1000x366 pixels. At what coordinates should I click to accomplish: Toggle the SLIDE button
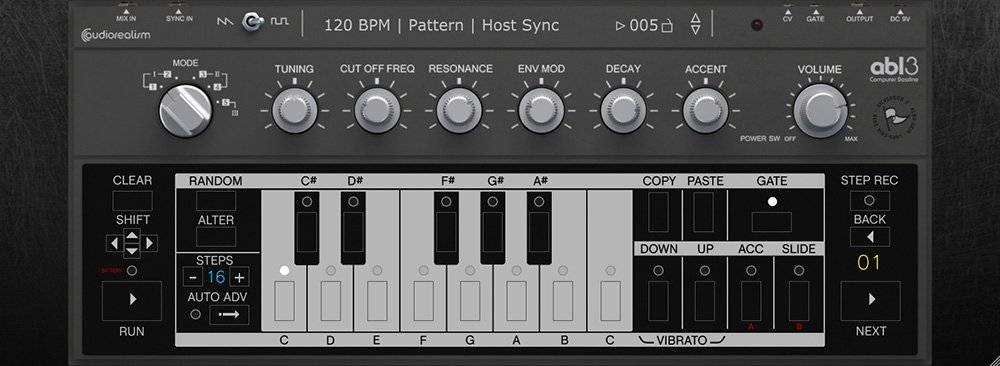798,300
